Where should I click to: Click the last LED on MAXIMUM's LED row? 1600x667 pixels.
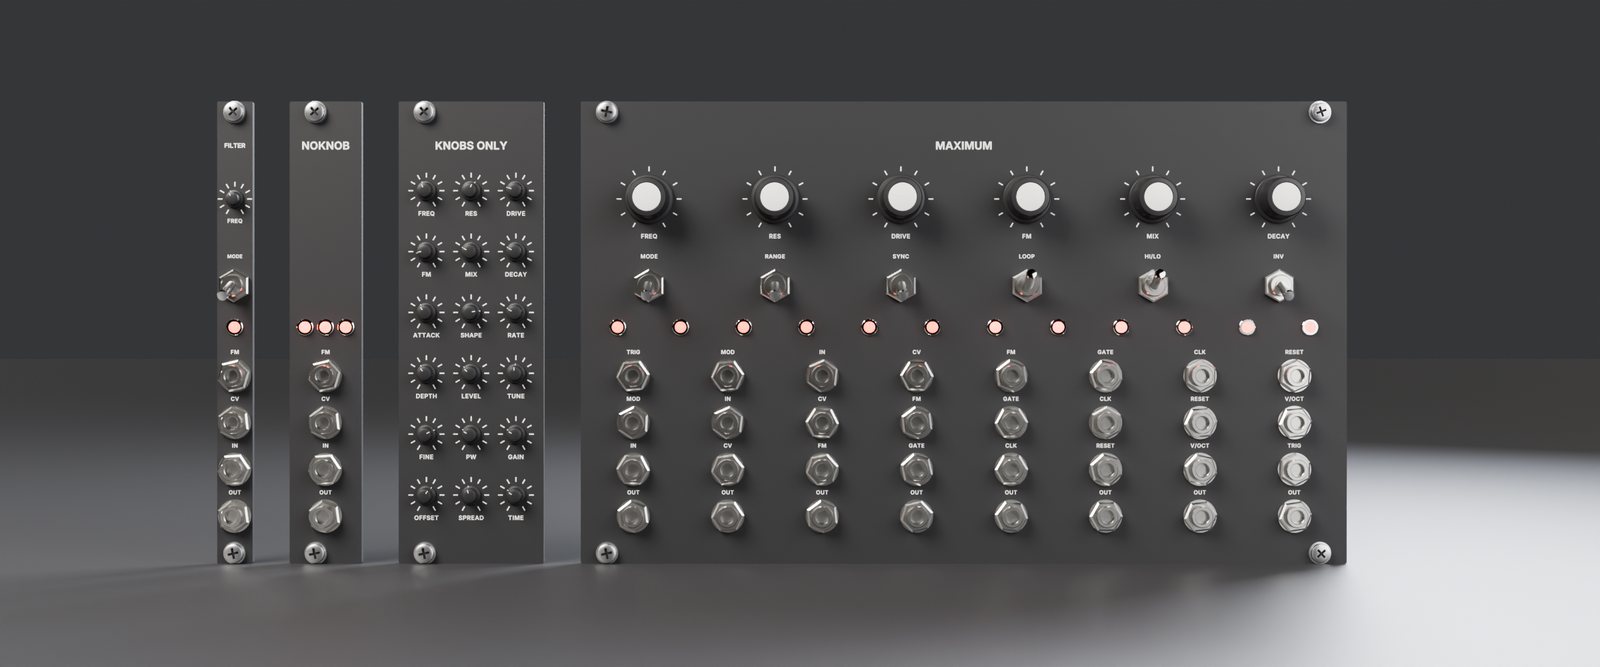click(x=1310, y=326)
